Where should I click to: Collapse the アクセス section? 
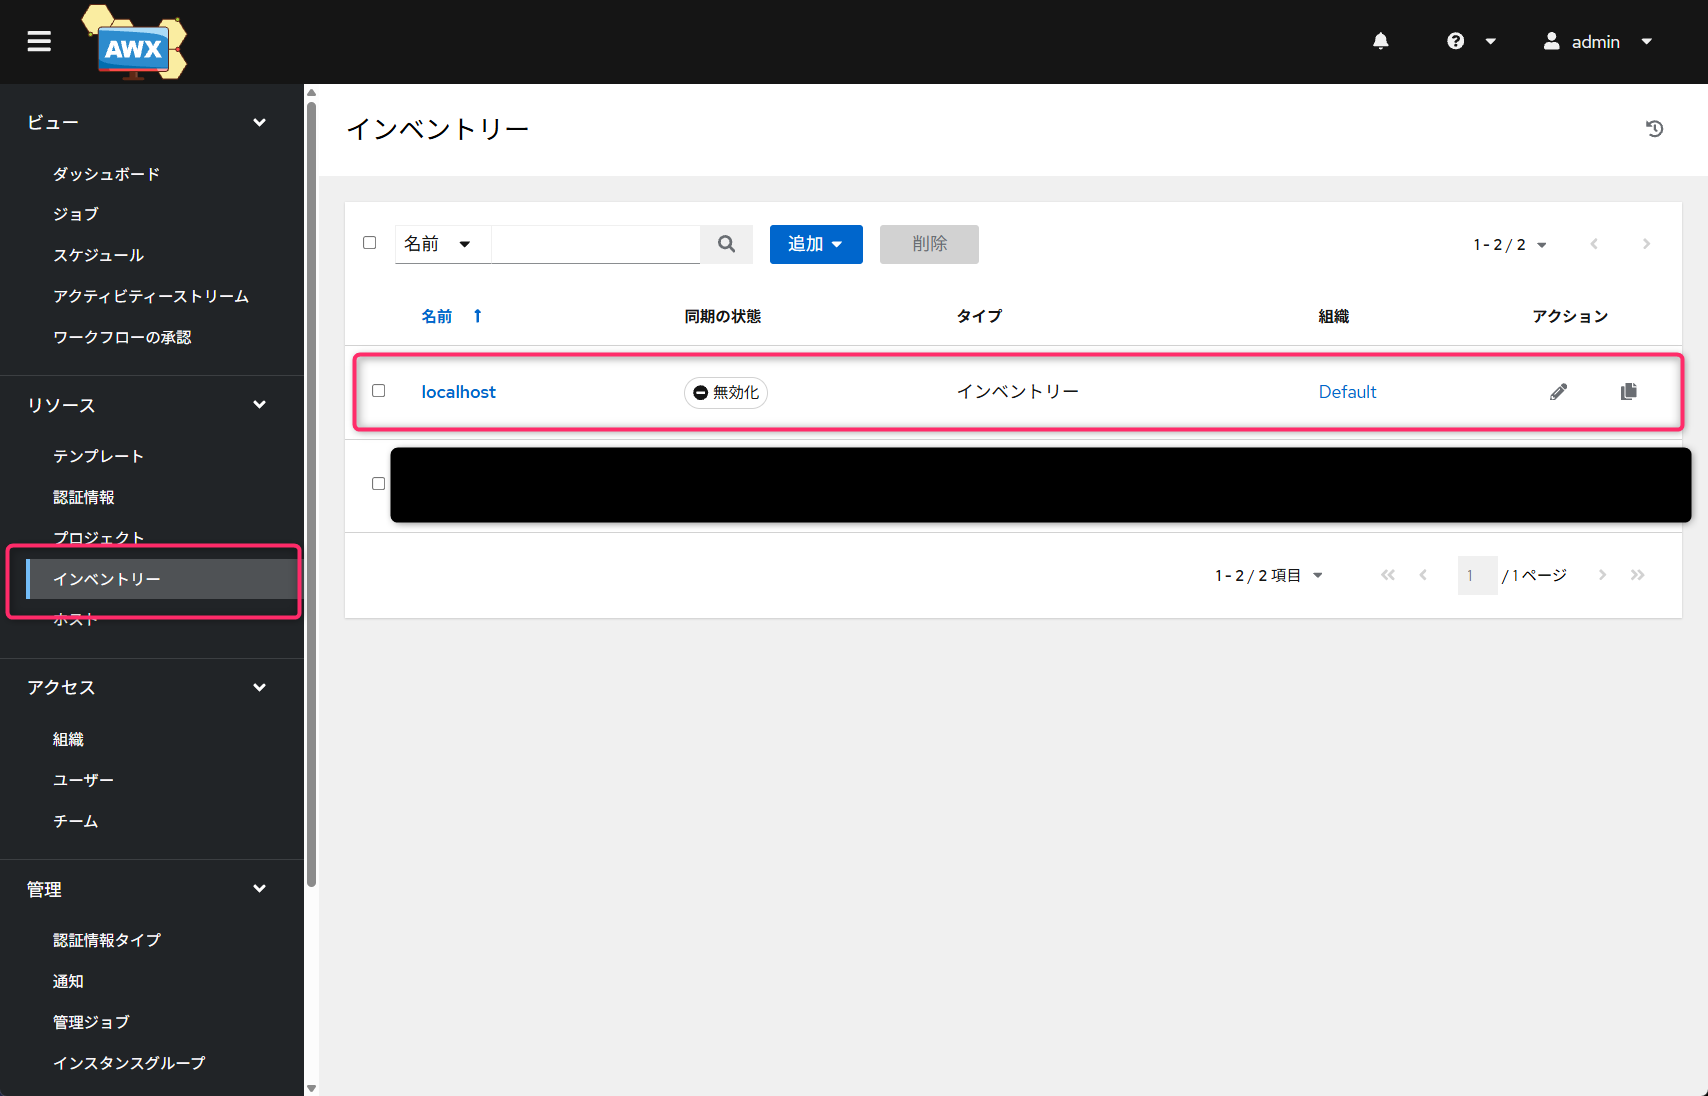coord(259,687)
